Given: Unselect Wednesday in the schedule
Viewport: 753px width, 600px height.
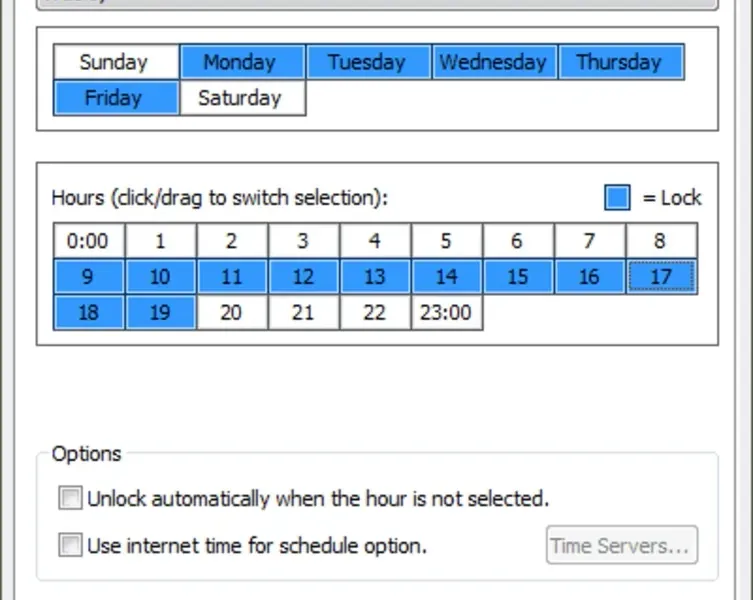Looking at the screenshot, I should pos(493,62).
